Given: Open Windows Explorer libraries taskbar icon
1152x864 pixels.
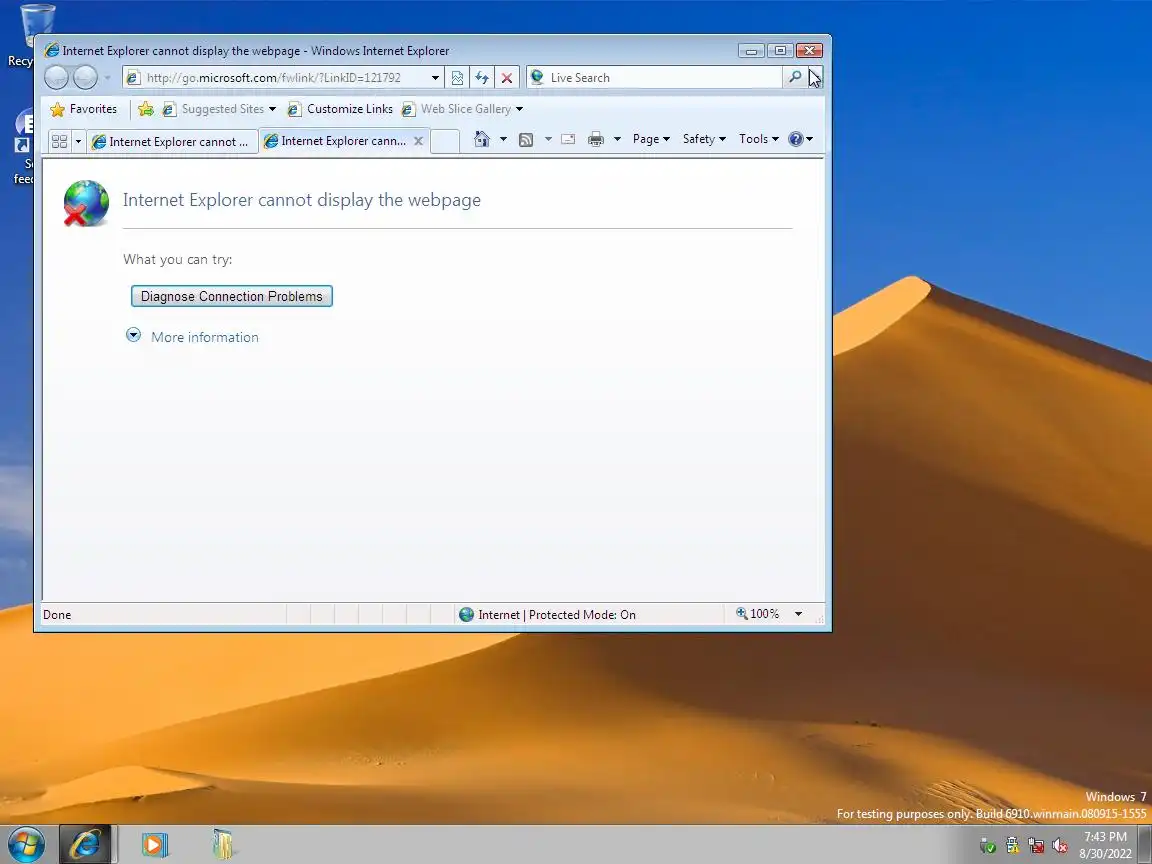Looking at the screenshot, I should click(x=223, y=844).
